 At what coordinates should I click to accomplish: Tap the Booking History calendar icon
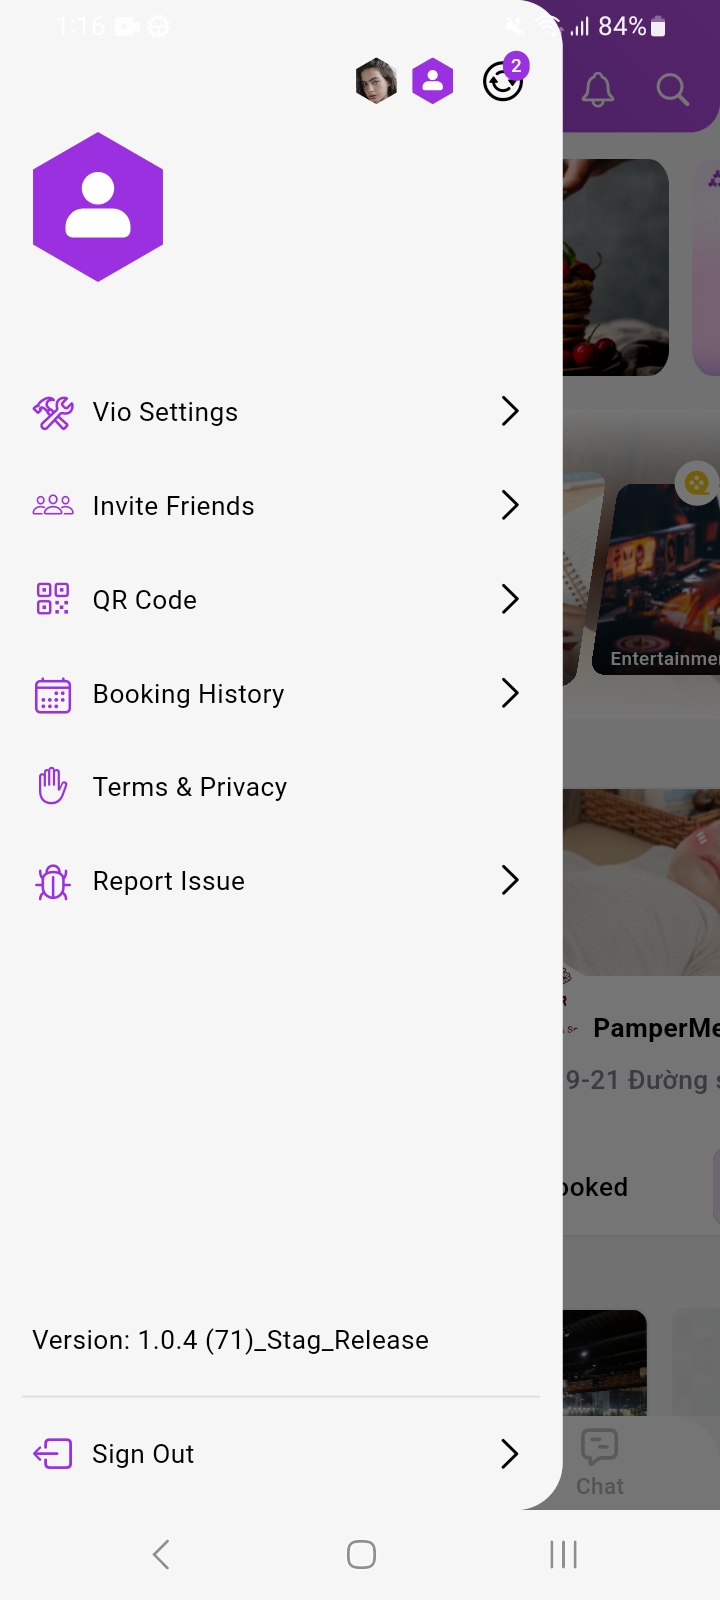pyautogui.click(x=53, y=694)
